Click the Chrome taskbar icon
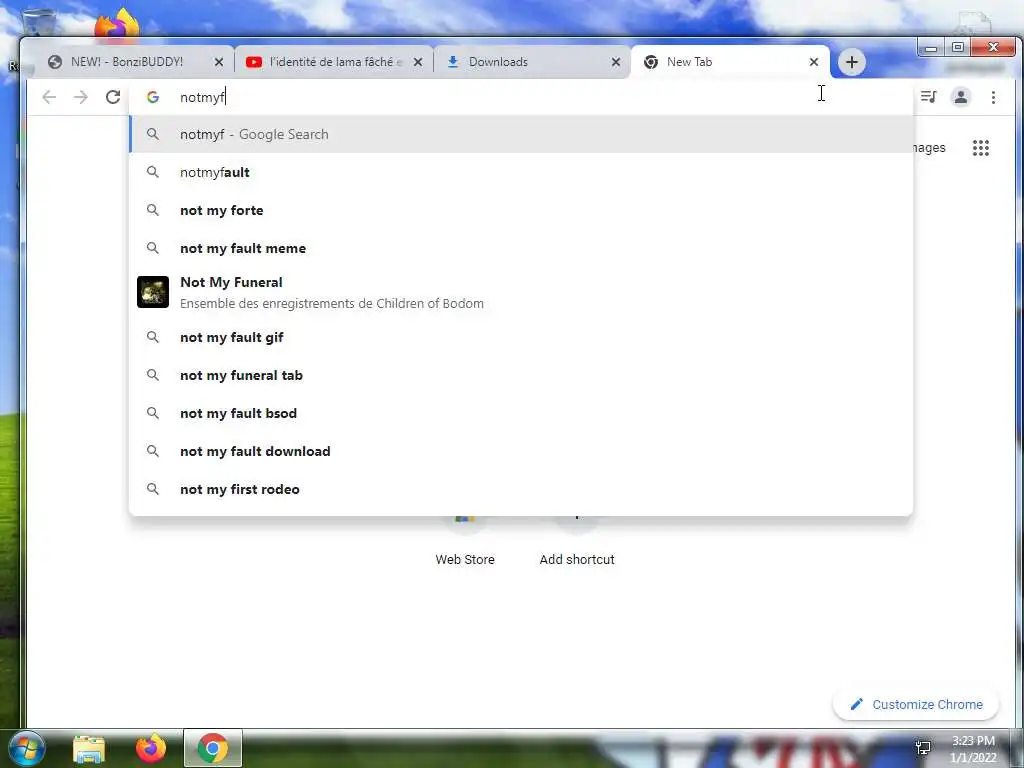Viewport: 1024px width, 768px height. [x=212, y=748]
